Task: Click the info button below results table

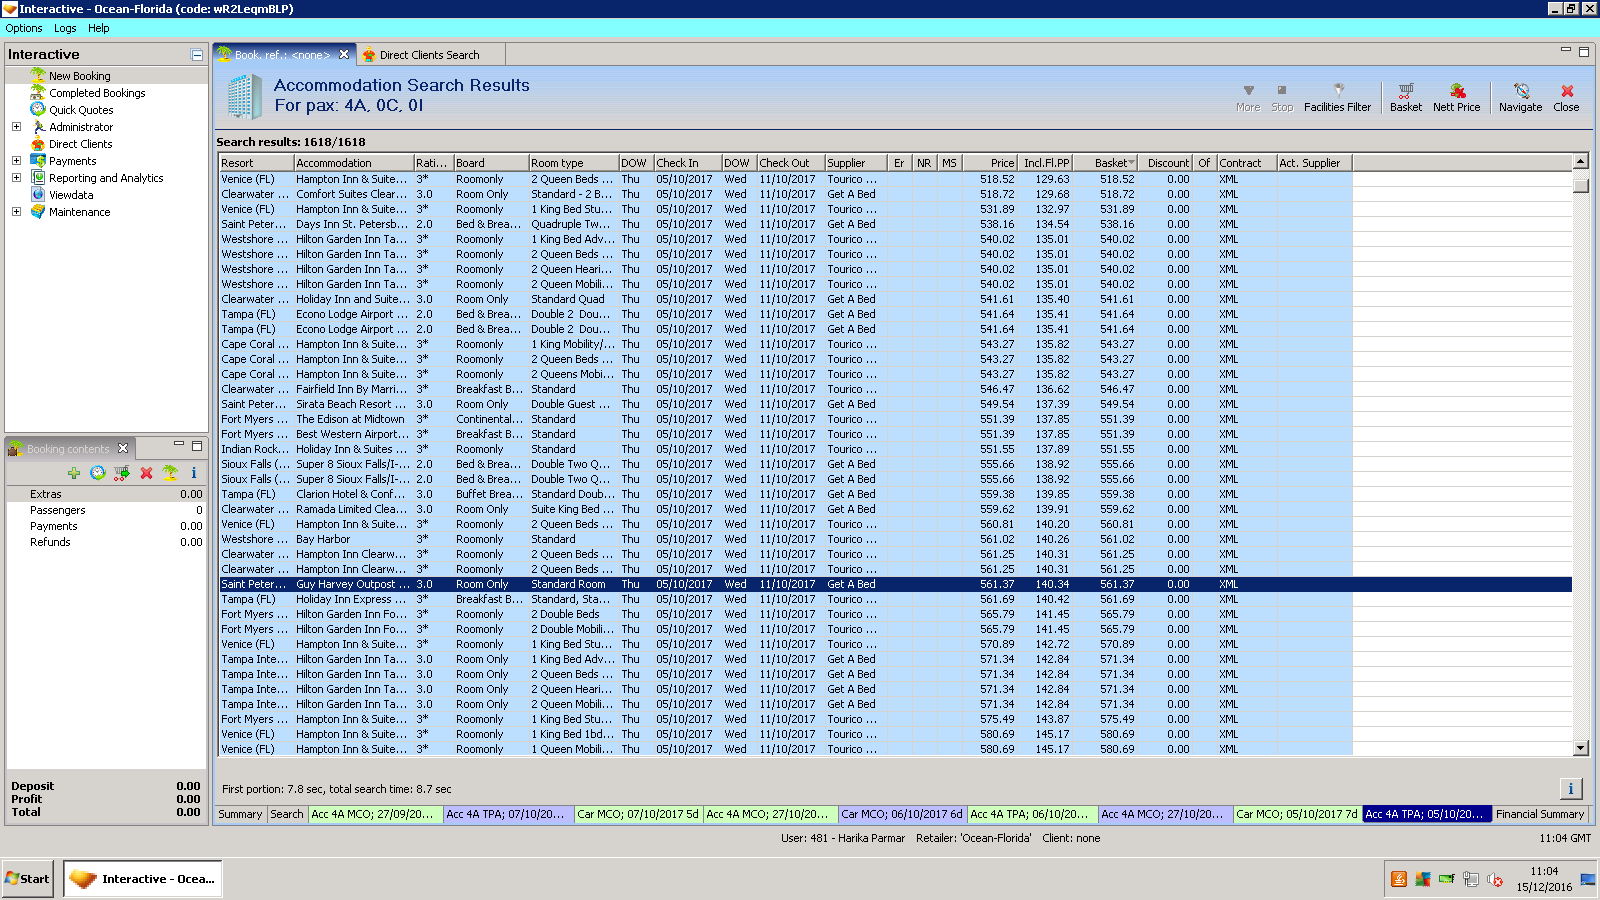Action: tap(1570, 788)
